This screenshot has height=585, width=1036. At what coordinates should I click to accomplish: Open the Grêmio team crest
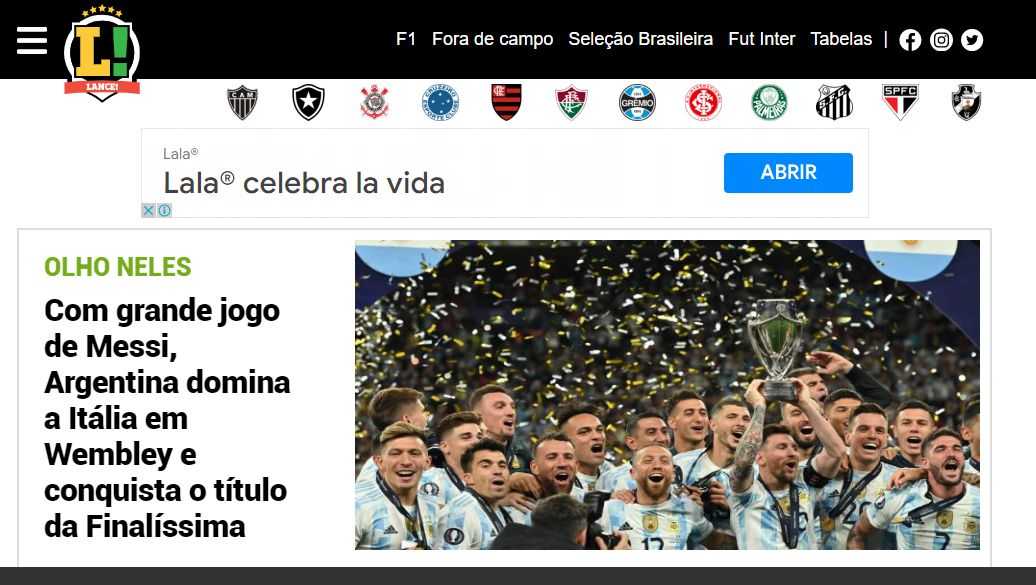coord(638,102)
